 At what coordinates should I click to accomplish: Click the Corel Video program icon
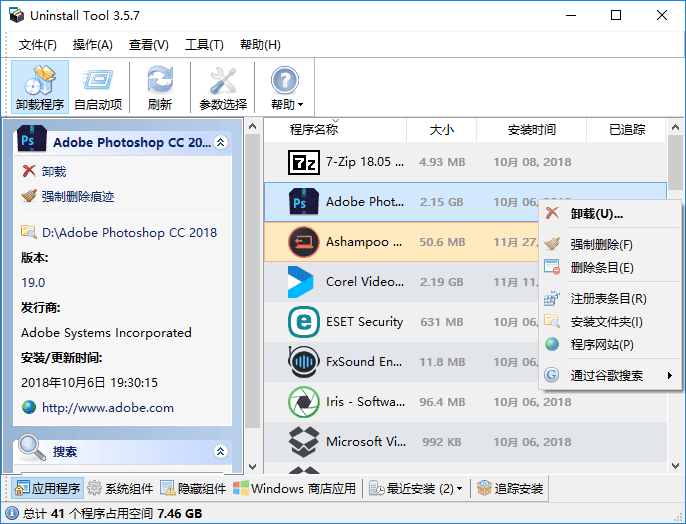[301, 282]
